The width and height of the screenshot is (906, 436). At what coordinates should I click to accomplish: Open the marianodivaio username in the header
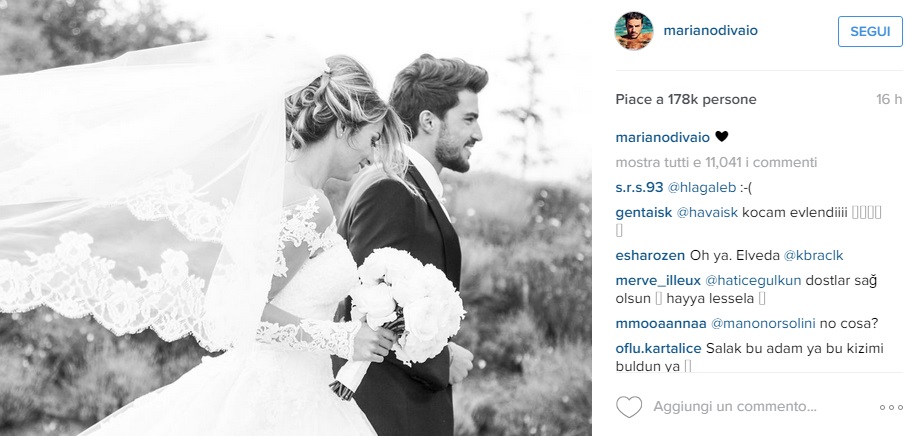click(710, 31)
